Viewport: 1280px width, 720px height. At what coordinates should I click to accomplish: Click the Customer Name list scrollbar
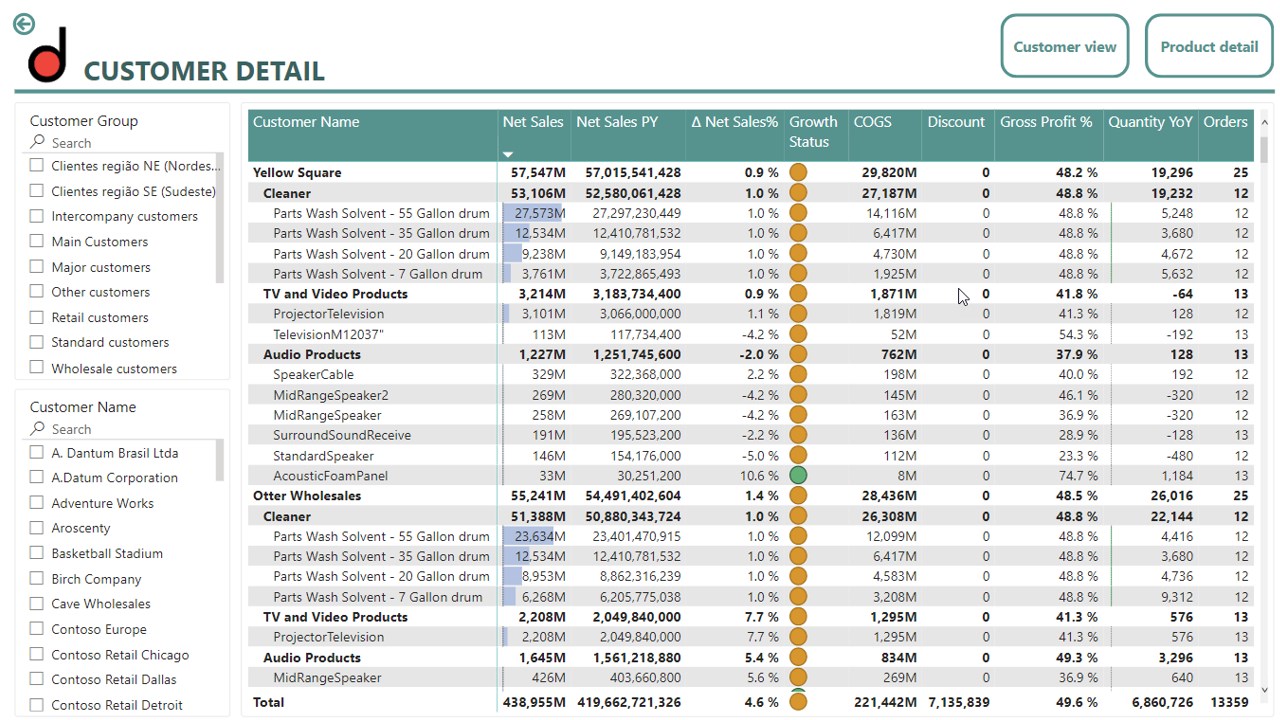coord(220,460)
